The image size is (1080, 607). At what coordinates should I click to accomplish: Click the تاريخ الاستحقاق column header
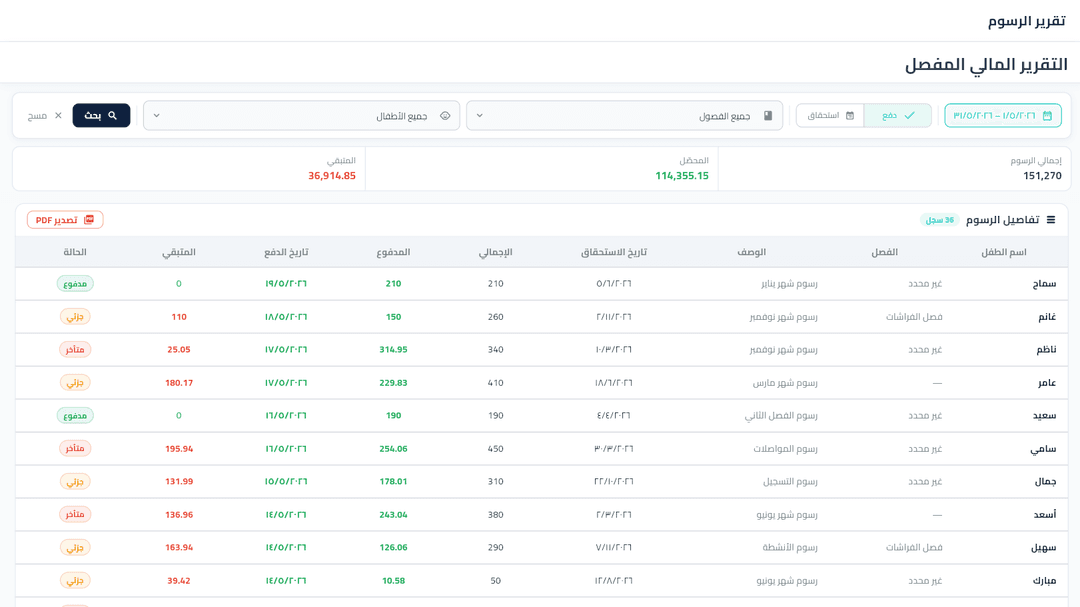[x=614, y=252]
